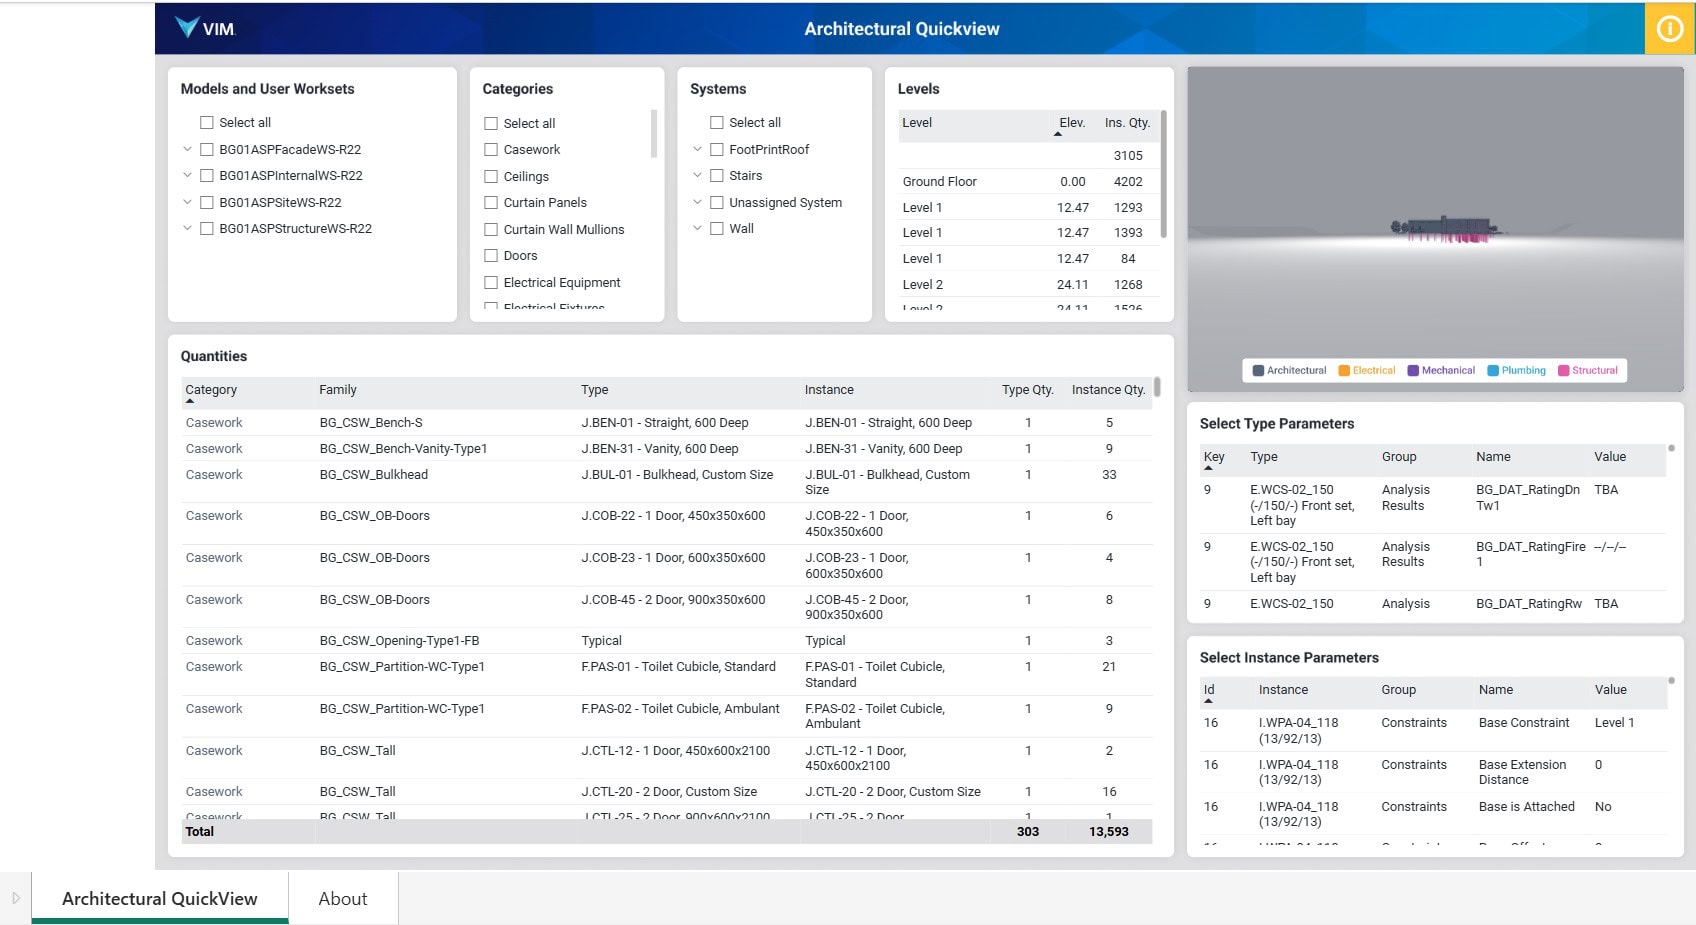
Task: Check the Wall system
Action: [717, 228]
